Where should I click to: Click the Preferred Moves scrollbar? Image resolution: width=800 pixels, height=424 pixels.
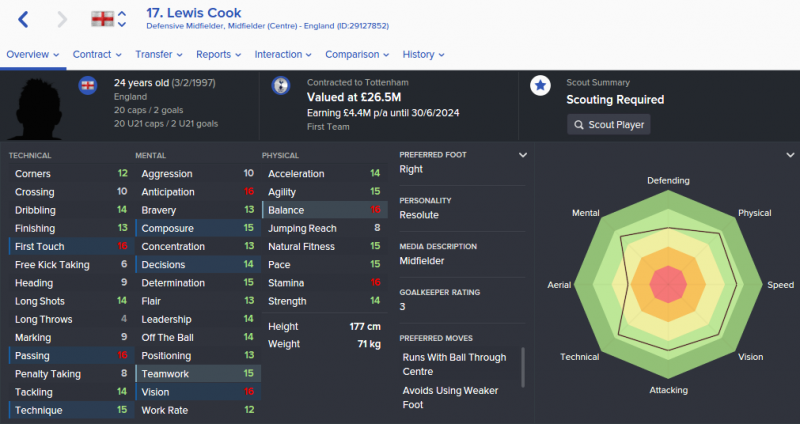[x=523, y=367]
